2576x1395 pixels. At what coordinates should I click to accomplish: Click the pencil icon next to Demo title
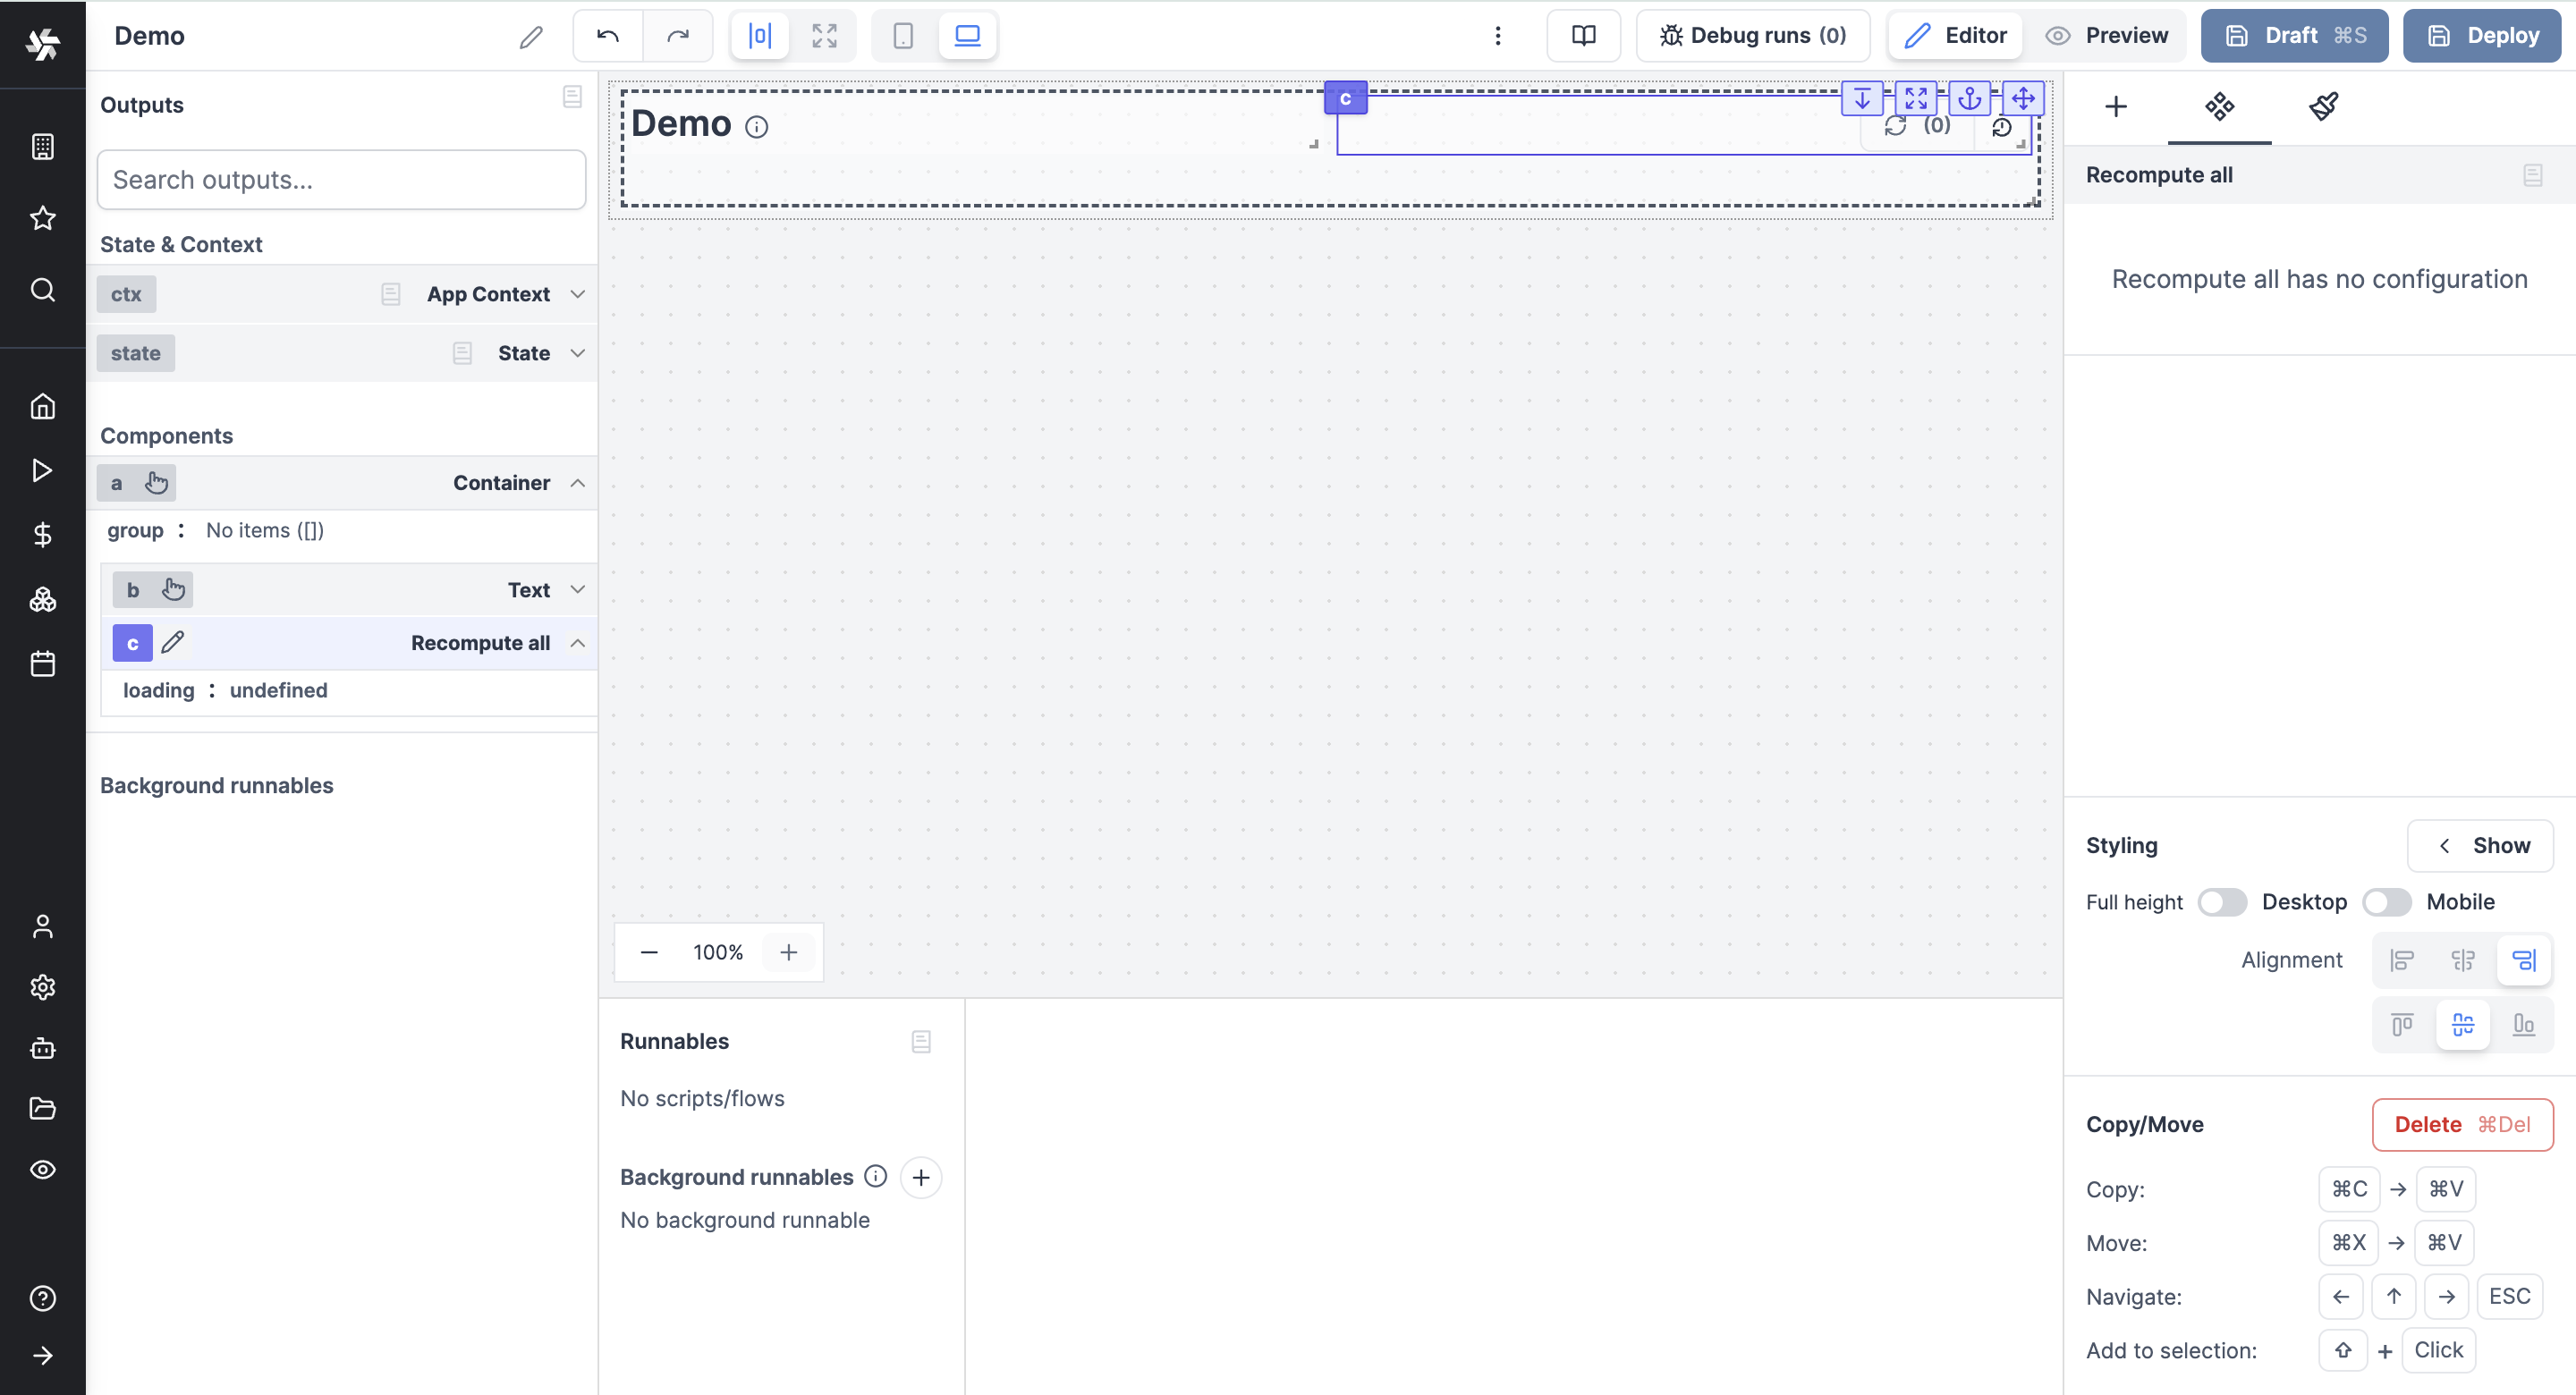pos(531,37)
